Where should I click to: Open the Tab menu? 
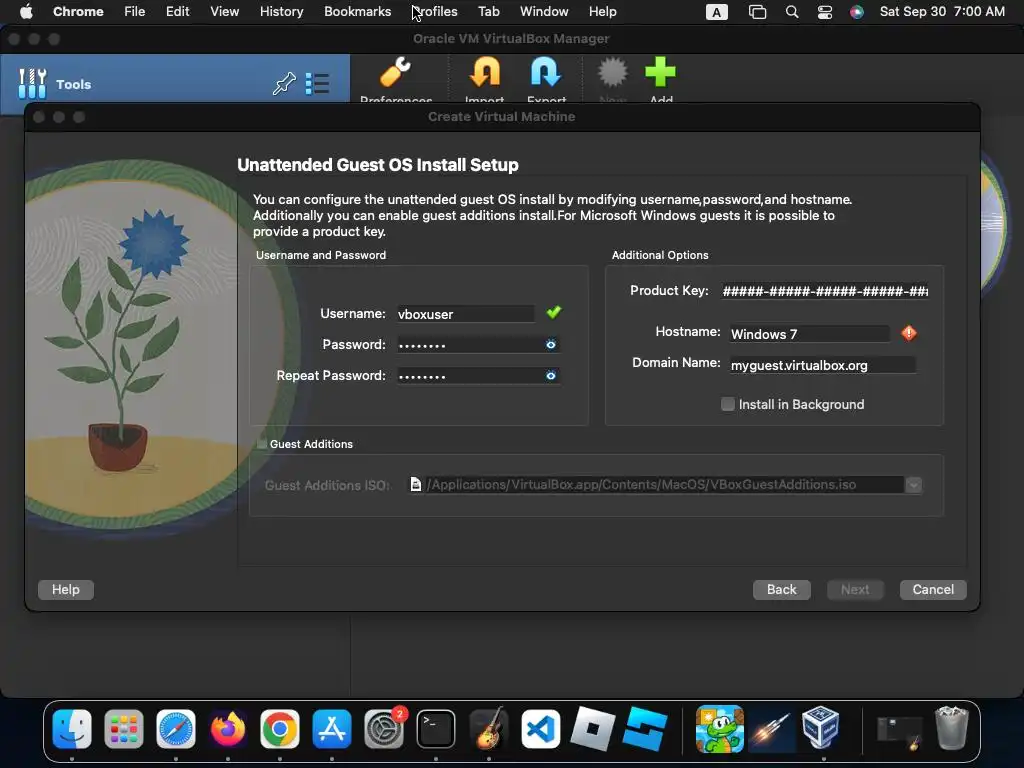point(488,12)
